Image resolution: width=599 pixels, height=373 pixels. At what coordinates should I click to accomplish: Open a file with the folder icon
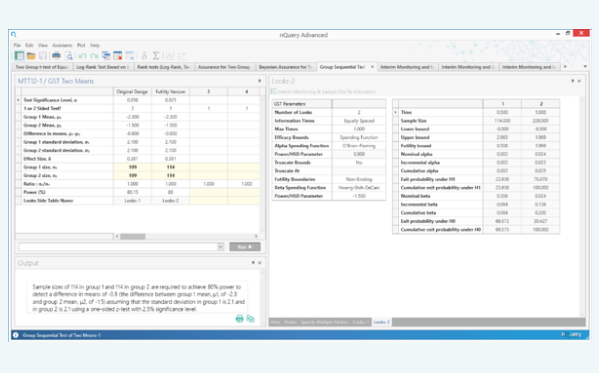pyautogui.click(x=31, y=56)
